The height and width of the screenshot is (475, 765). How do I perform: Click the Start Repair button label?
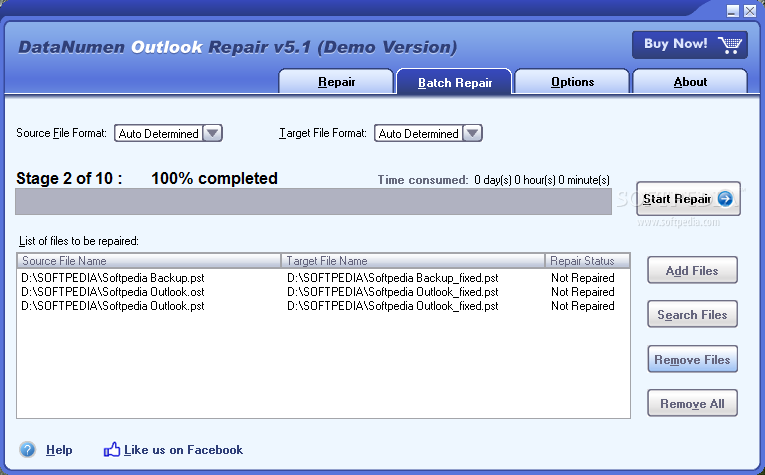pyautogui.click(x=677, y=199)
